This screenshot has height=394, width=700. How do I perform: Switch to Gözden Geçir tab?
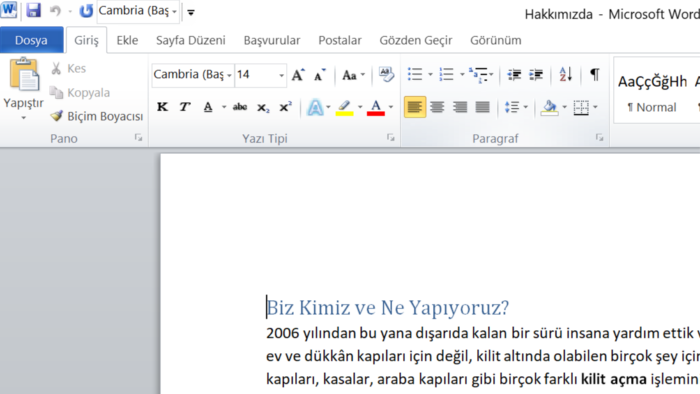pyautogui.click(x=416, y=40)
